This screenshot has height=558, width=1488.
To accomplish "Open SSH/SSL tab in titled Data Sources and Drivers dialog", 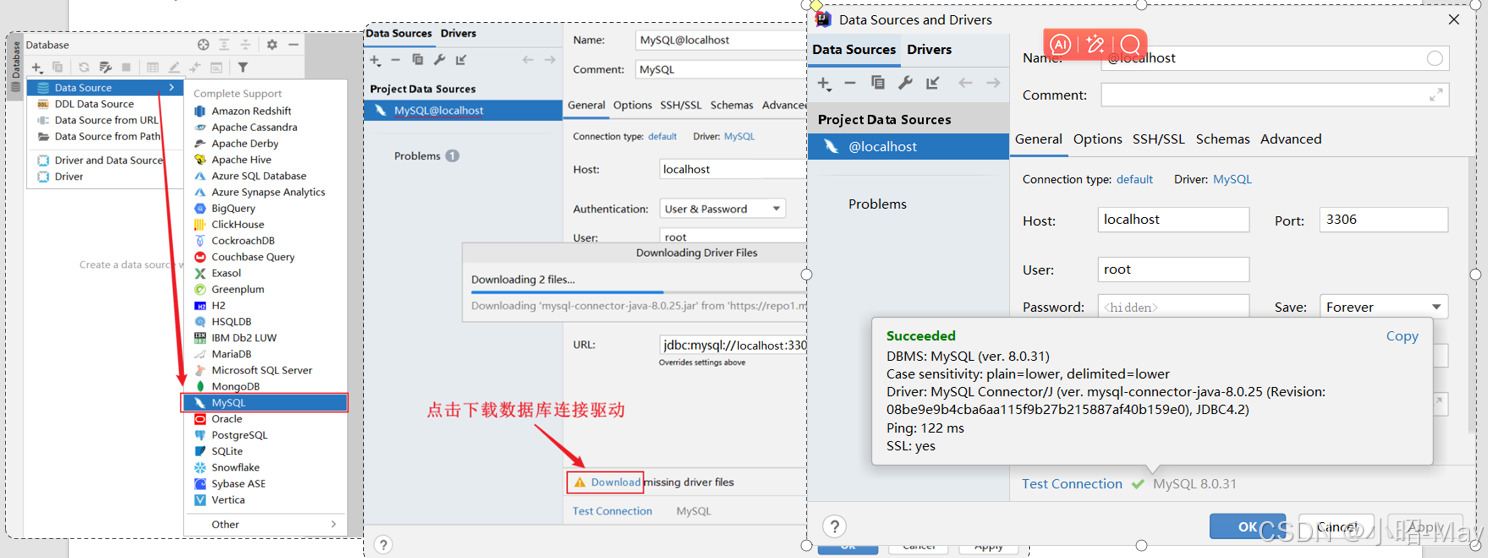I will (x=1158, y=139).
